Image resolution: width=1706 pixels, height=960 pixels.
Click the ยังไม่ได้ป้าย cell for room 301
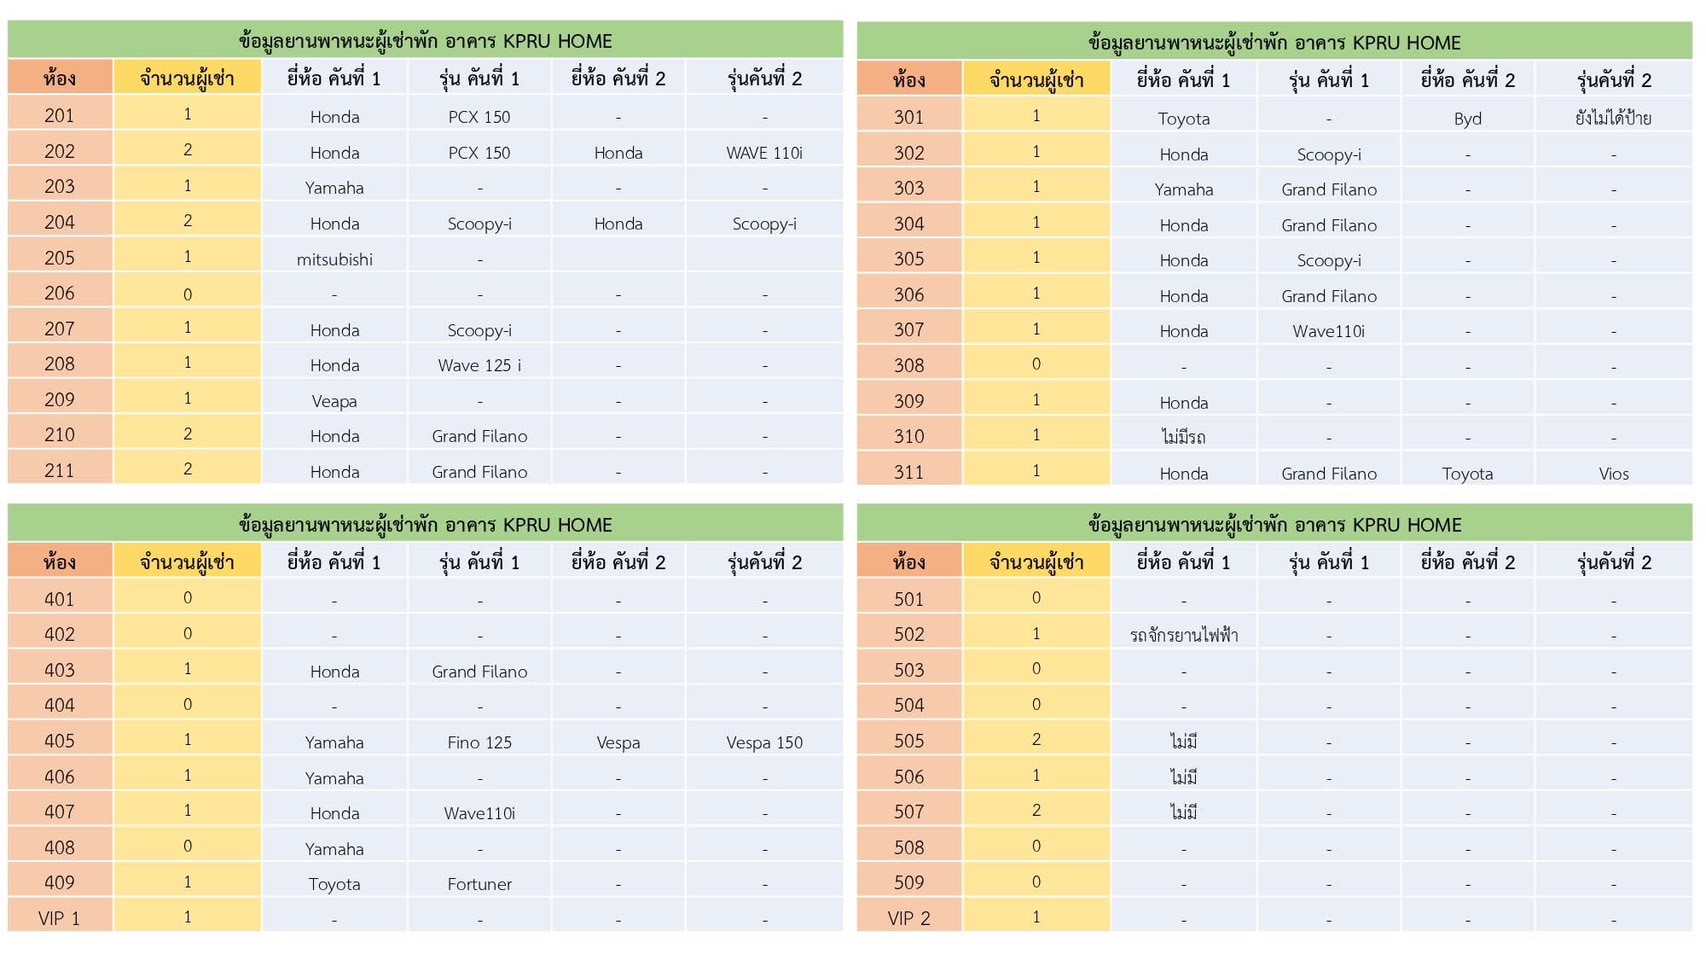(x=1613, y=118)
